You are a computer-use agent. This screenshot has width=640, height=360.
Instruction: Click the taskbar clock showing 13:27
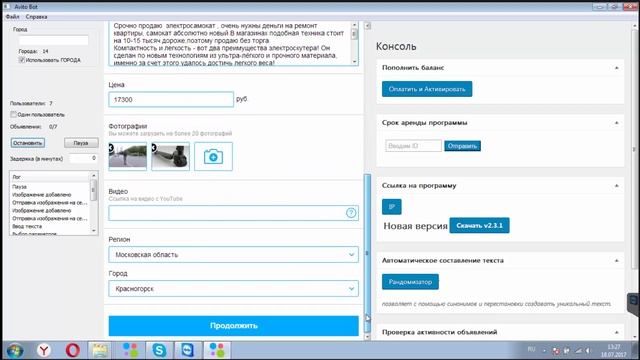coord(613,347)
